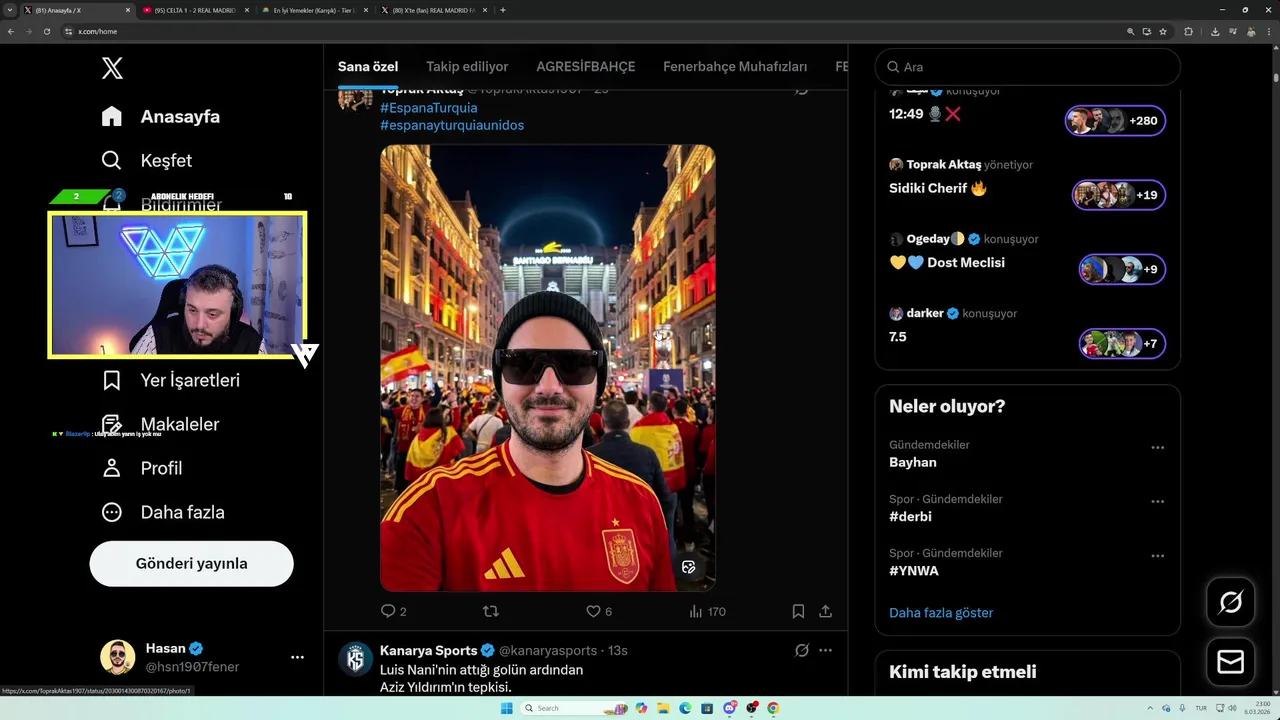Click Grok icon on Kanarya Sports post

[x=801, y=650]
